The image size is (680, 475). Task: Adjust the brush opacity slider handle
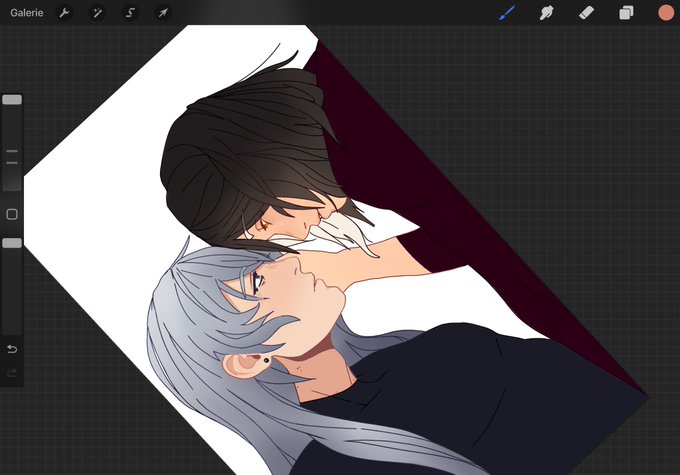click(x=12, y=243)
